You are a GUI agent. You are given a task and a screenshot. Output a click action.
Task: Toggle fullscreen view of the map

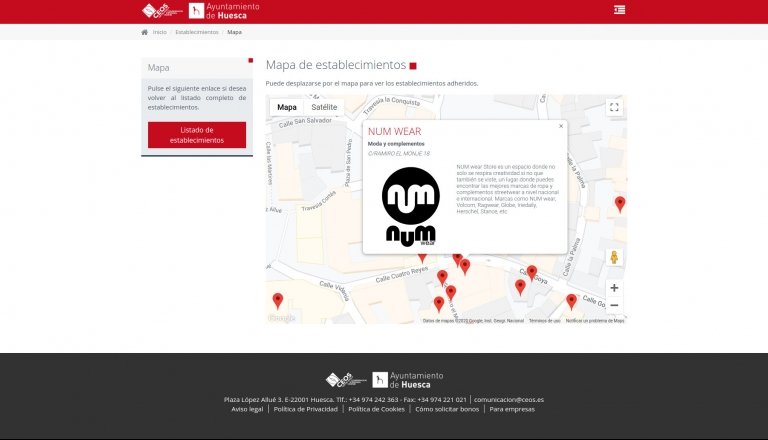(614, 107)
